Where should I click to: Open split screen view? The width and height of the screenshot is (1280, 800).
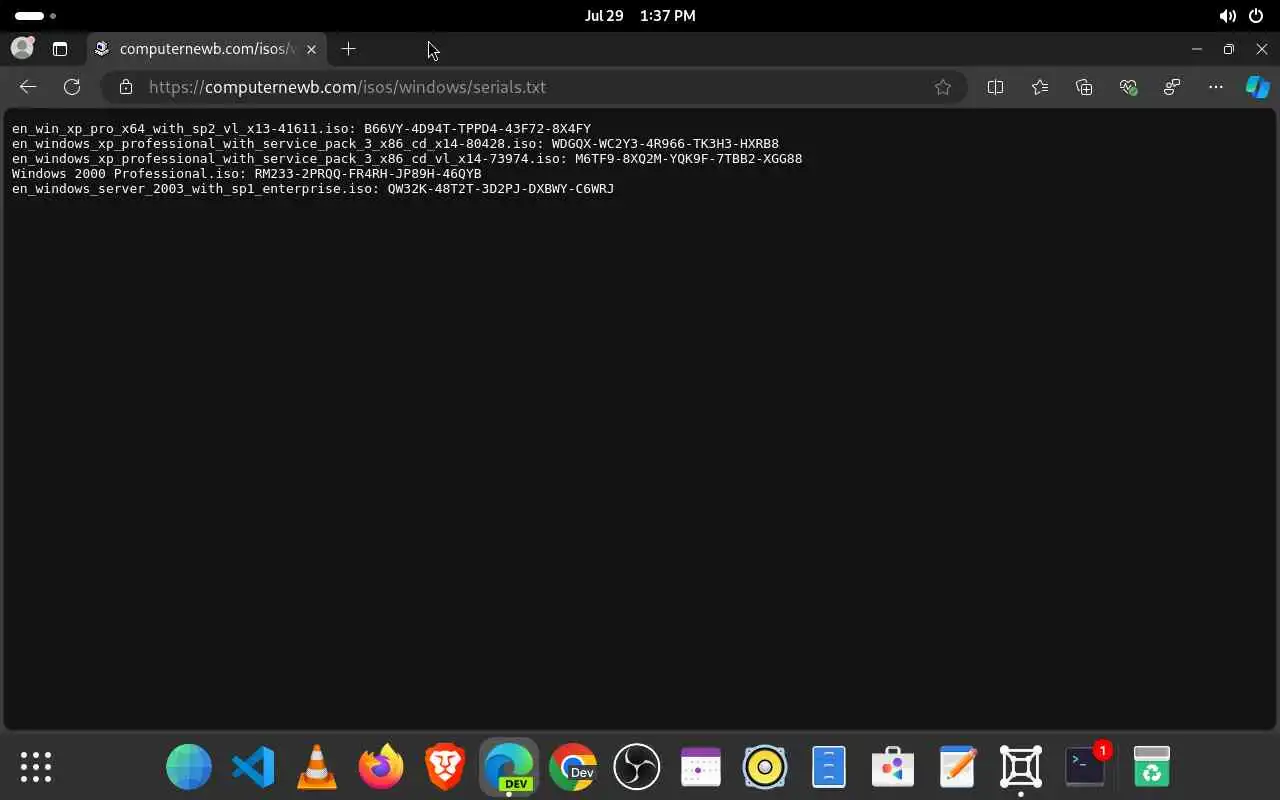click(995, 87)
